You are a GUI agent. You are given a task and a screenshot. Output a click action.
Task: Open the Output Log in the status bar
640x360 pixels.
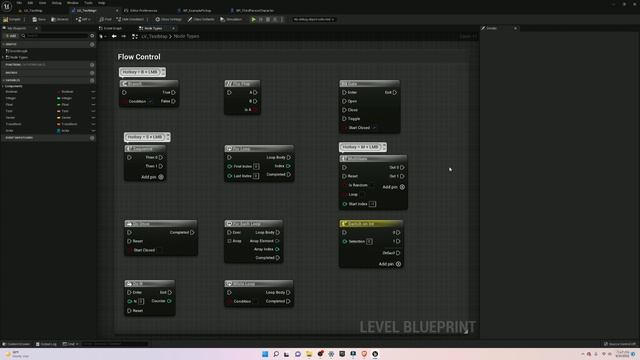coord(46,344)
